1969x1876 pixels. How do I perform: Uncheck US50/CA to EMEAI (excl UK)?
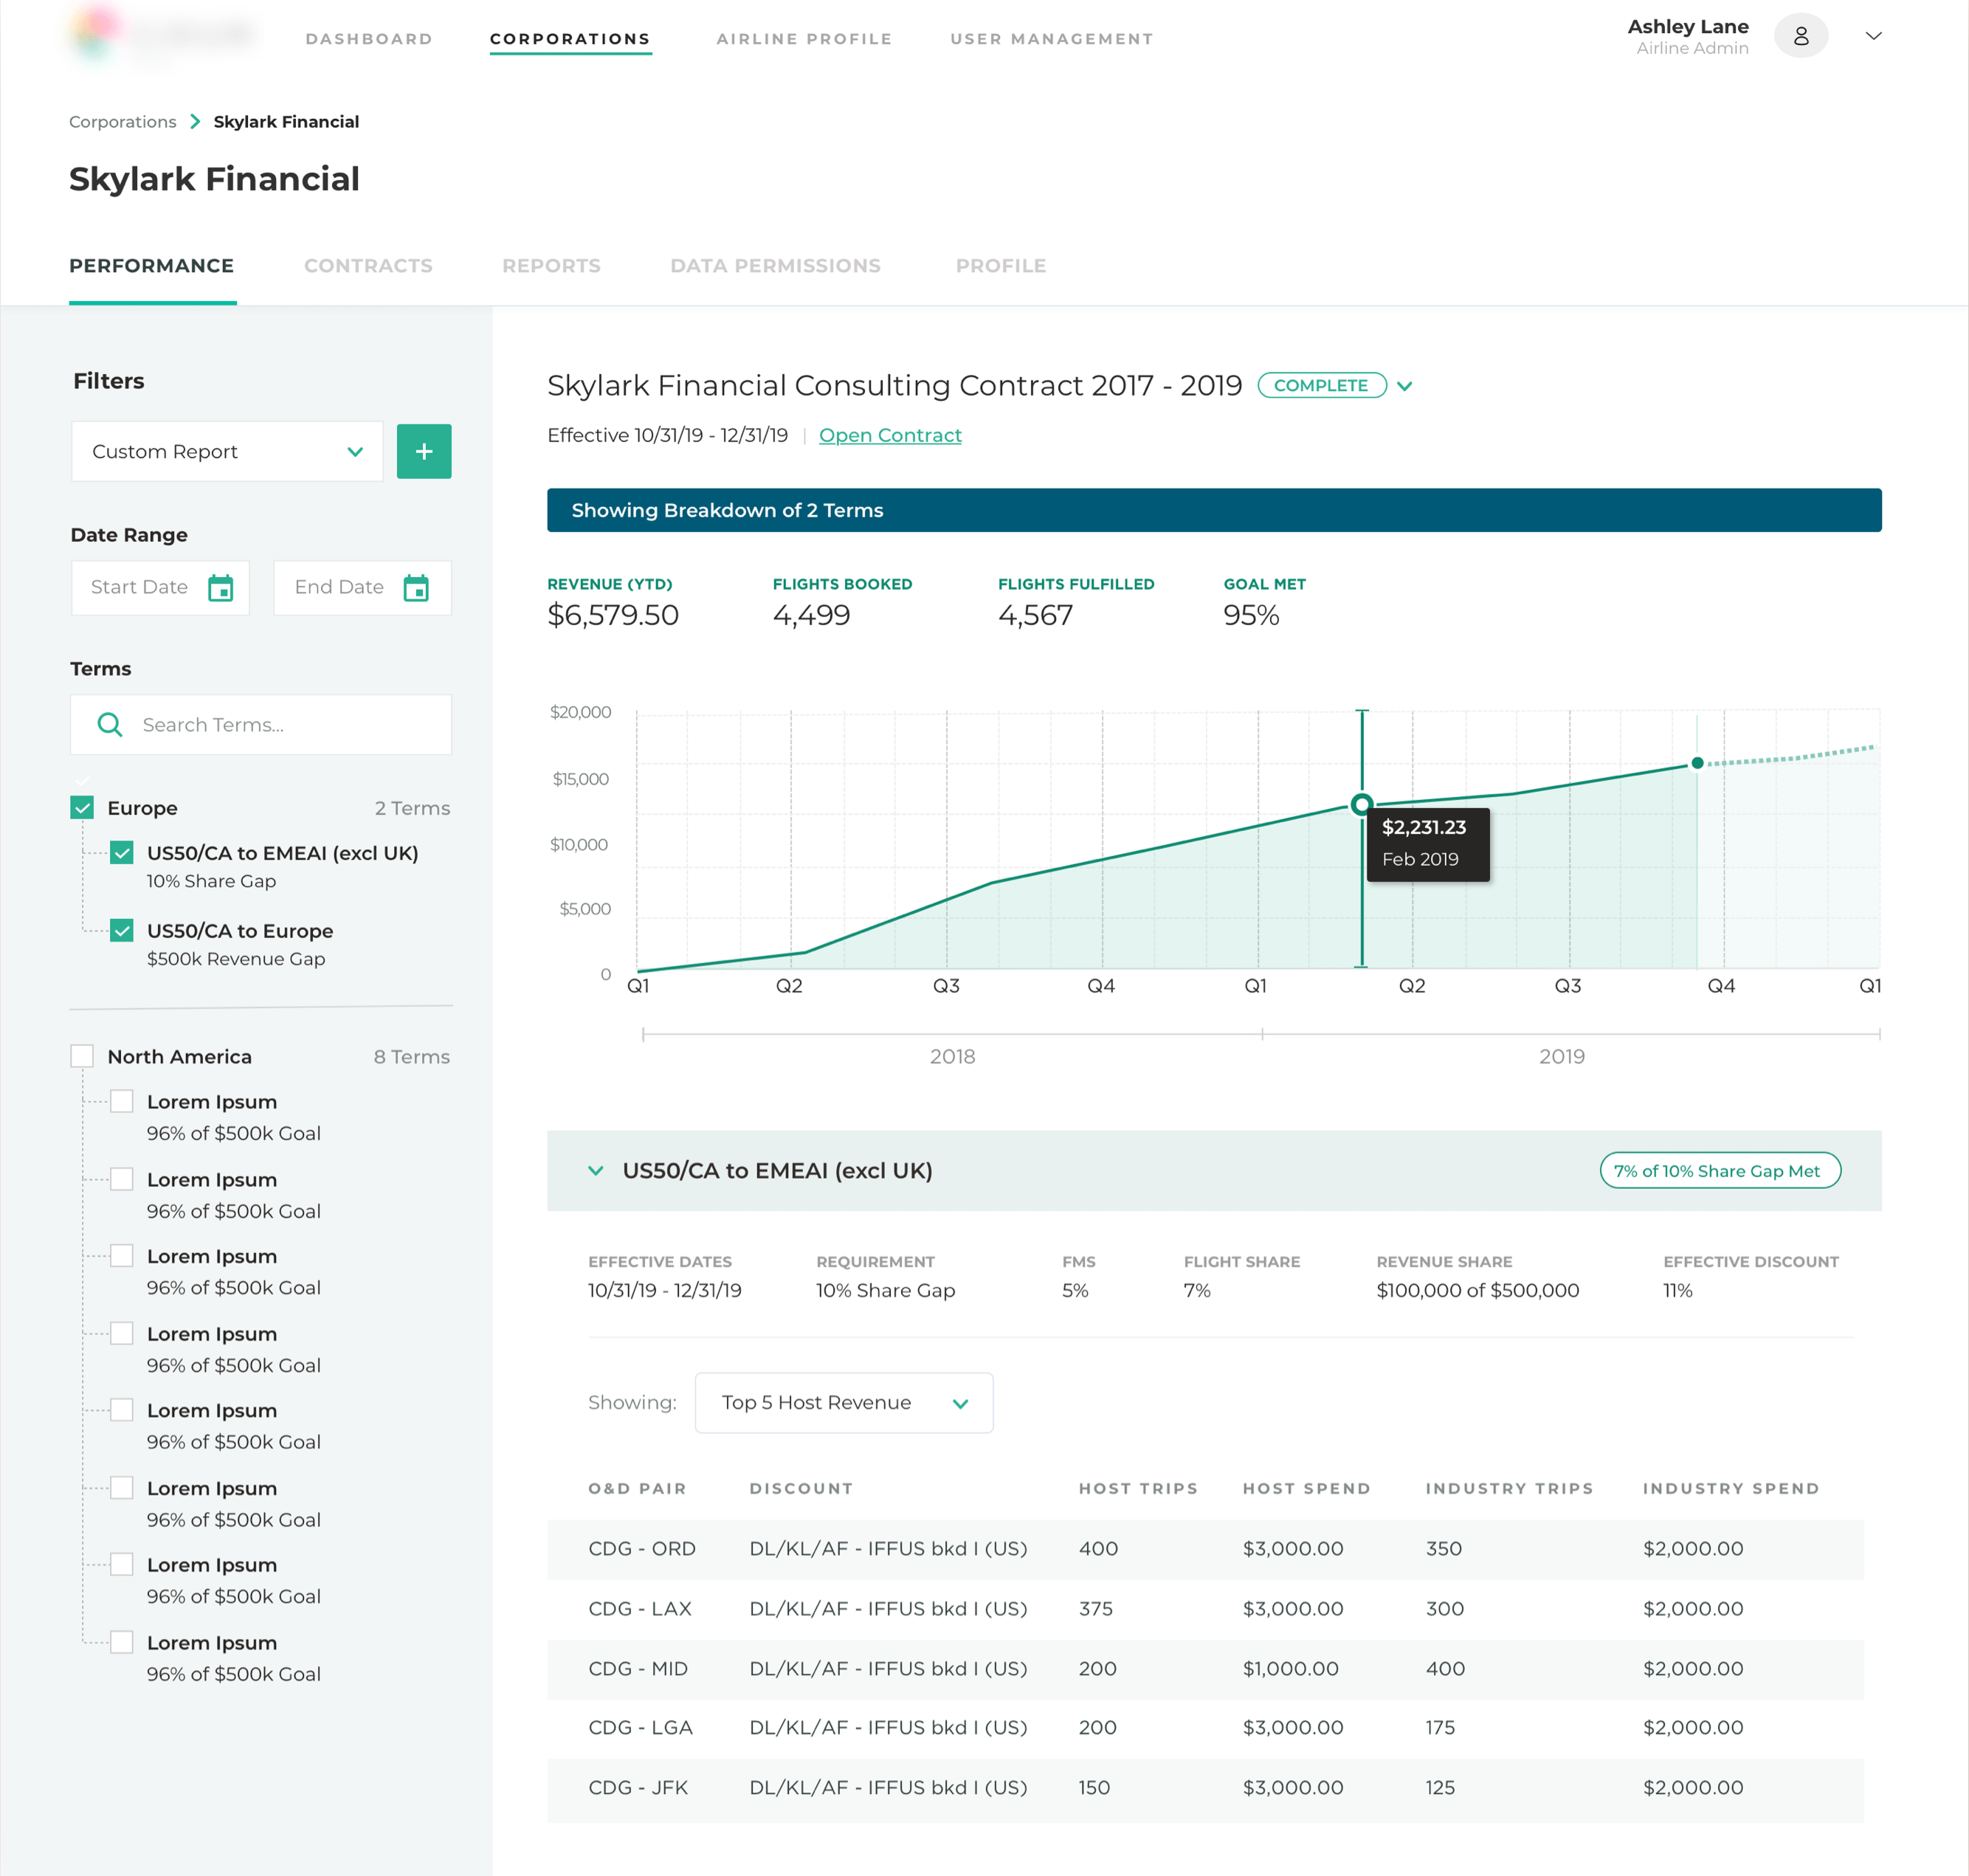click(121, 853)
